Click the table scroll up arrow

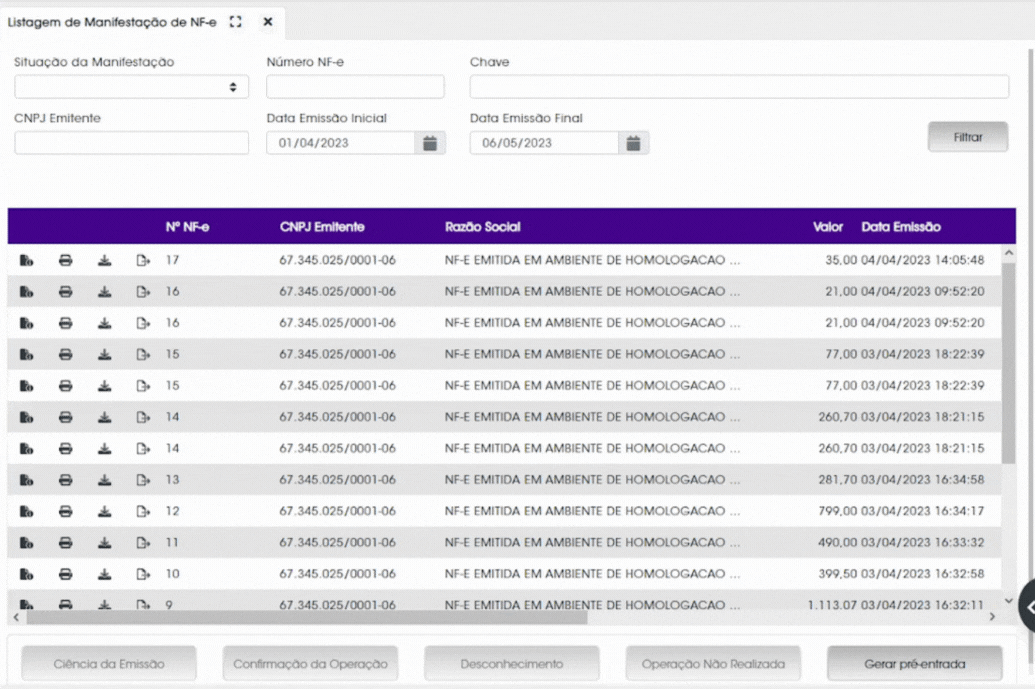pos(1008,253)
